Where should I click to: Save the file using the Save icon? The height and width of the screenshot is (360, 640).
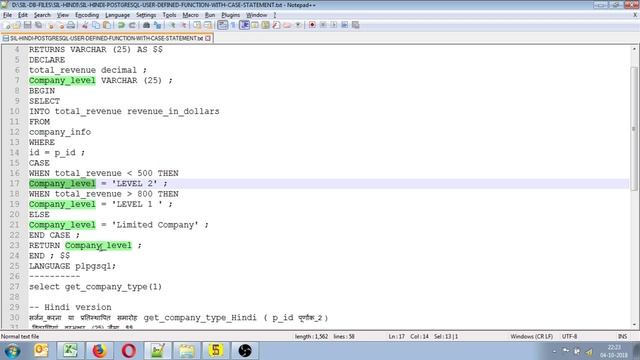pyautogui.click(x=27, y=25)
